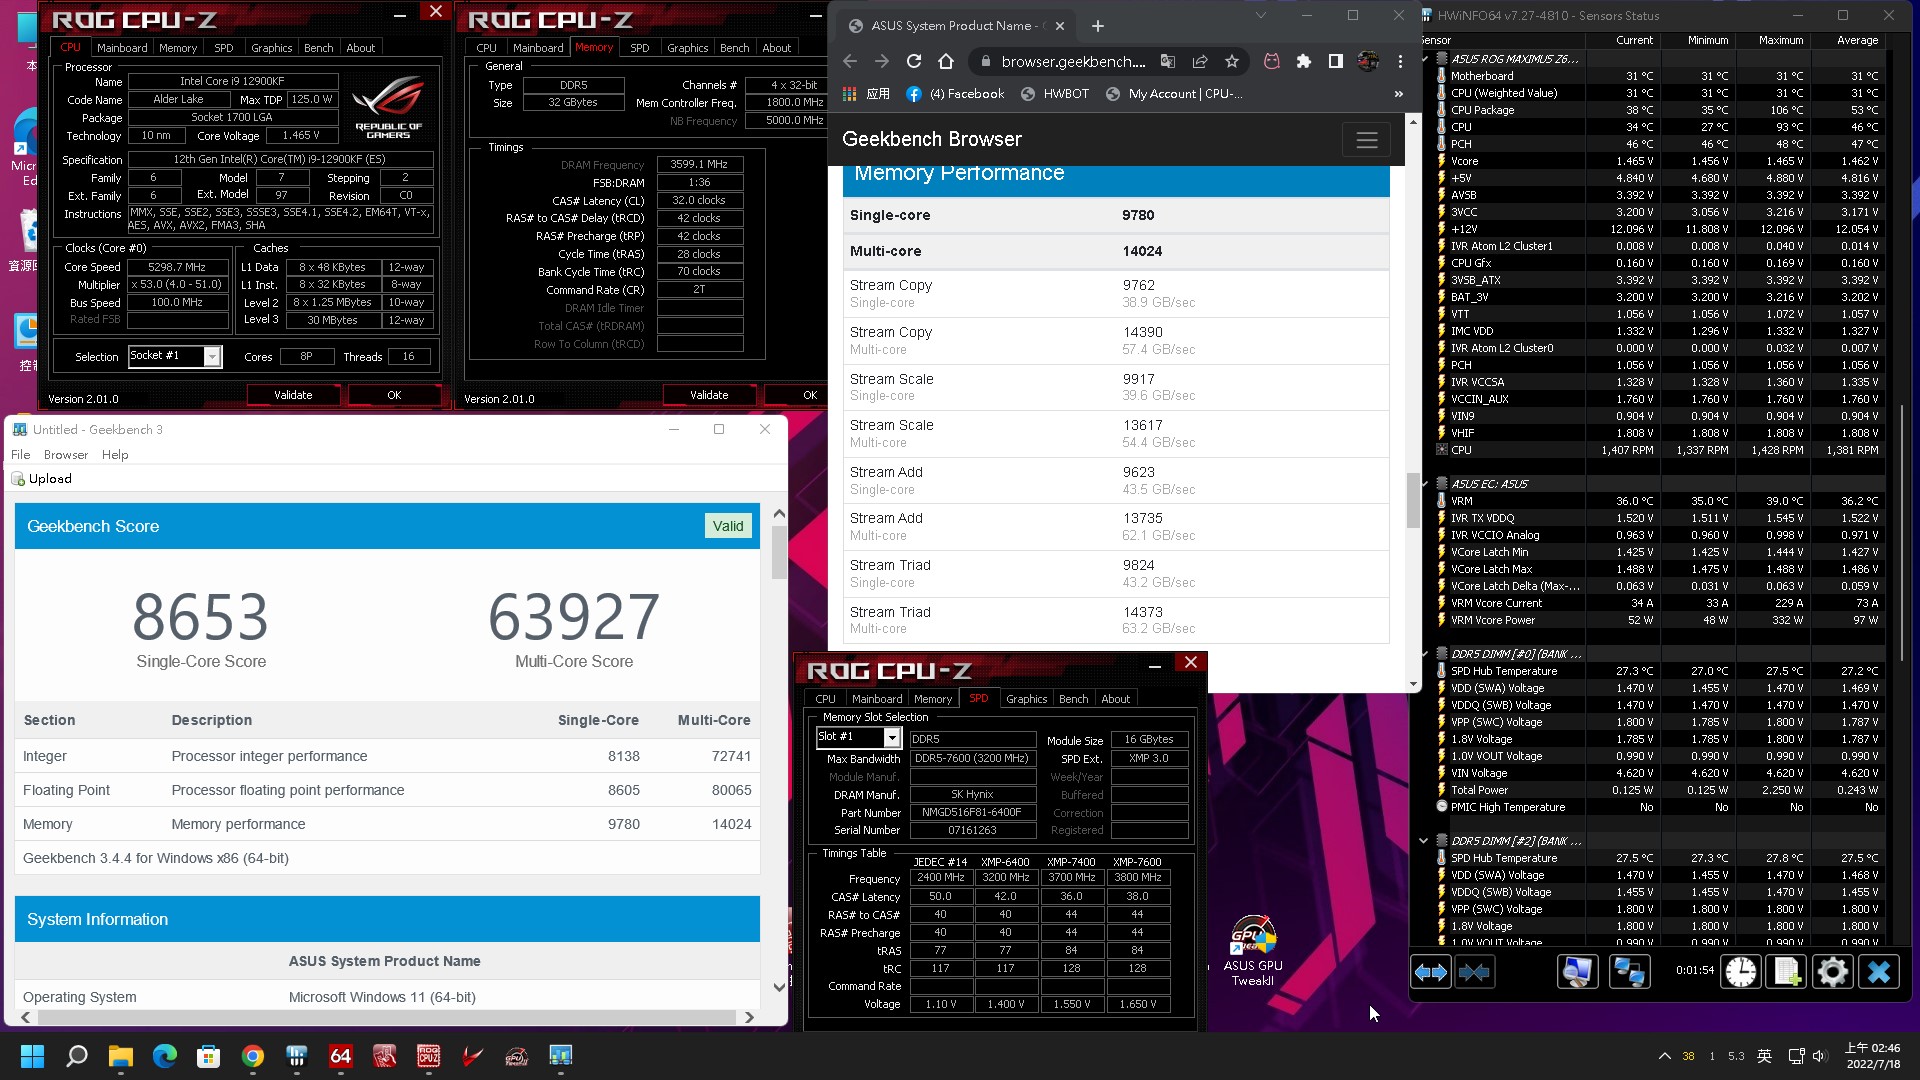
Task: Open the HWBOT bookmark
Action: [1054, 94]
